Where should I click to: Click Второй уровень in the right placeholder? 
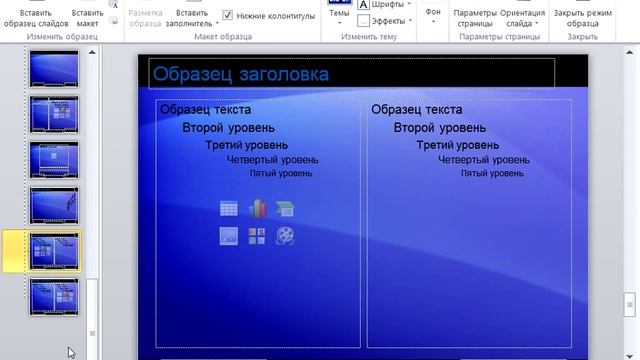point(440,128)
